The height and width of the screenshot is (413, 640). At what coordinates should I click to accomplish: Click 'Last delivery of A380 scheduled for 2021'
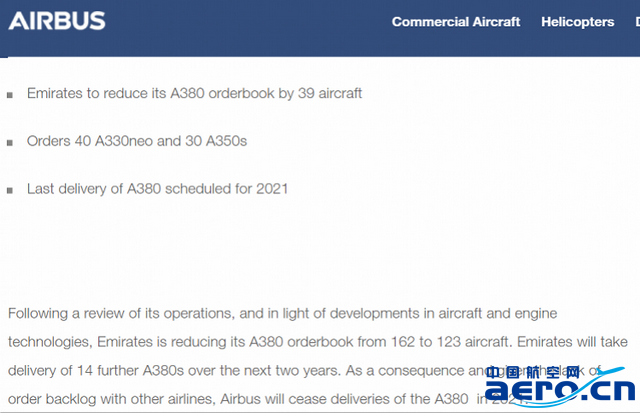[x=158, y=189]
